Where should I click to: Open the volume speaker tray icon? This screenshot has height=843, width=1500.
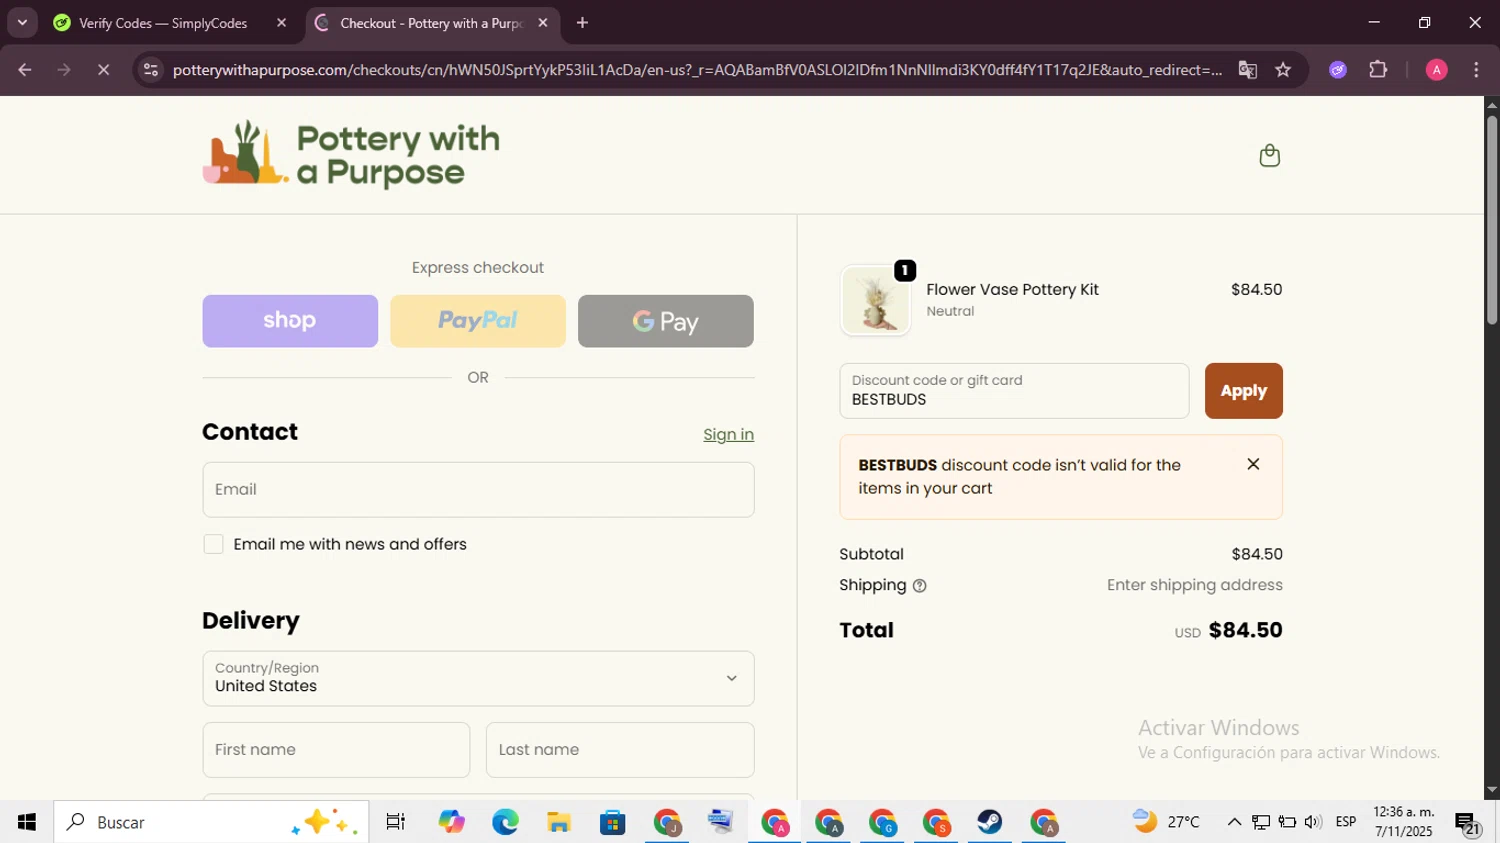[x=1313, y=822]
